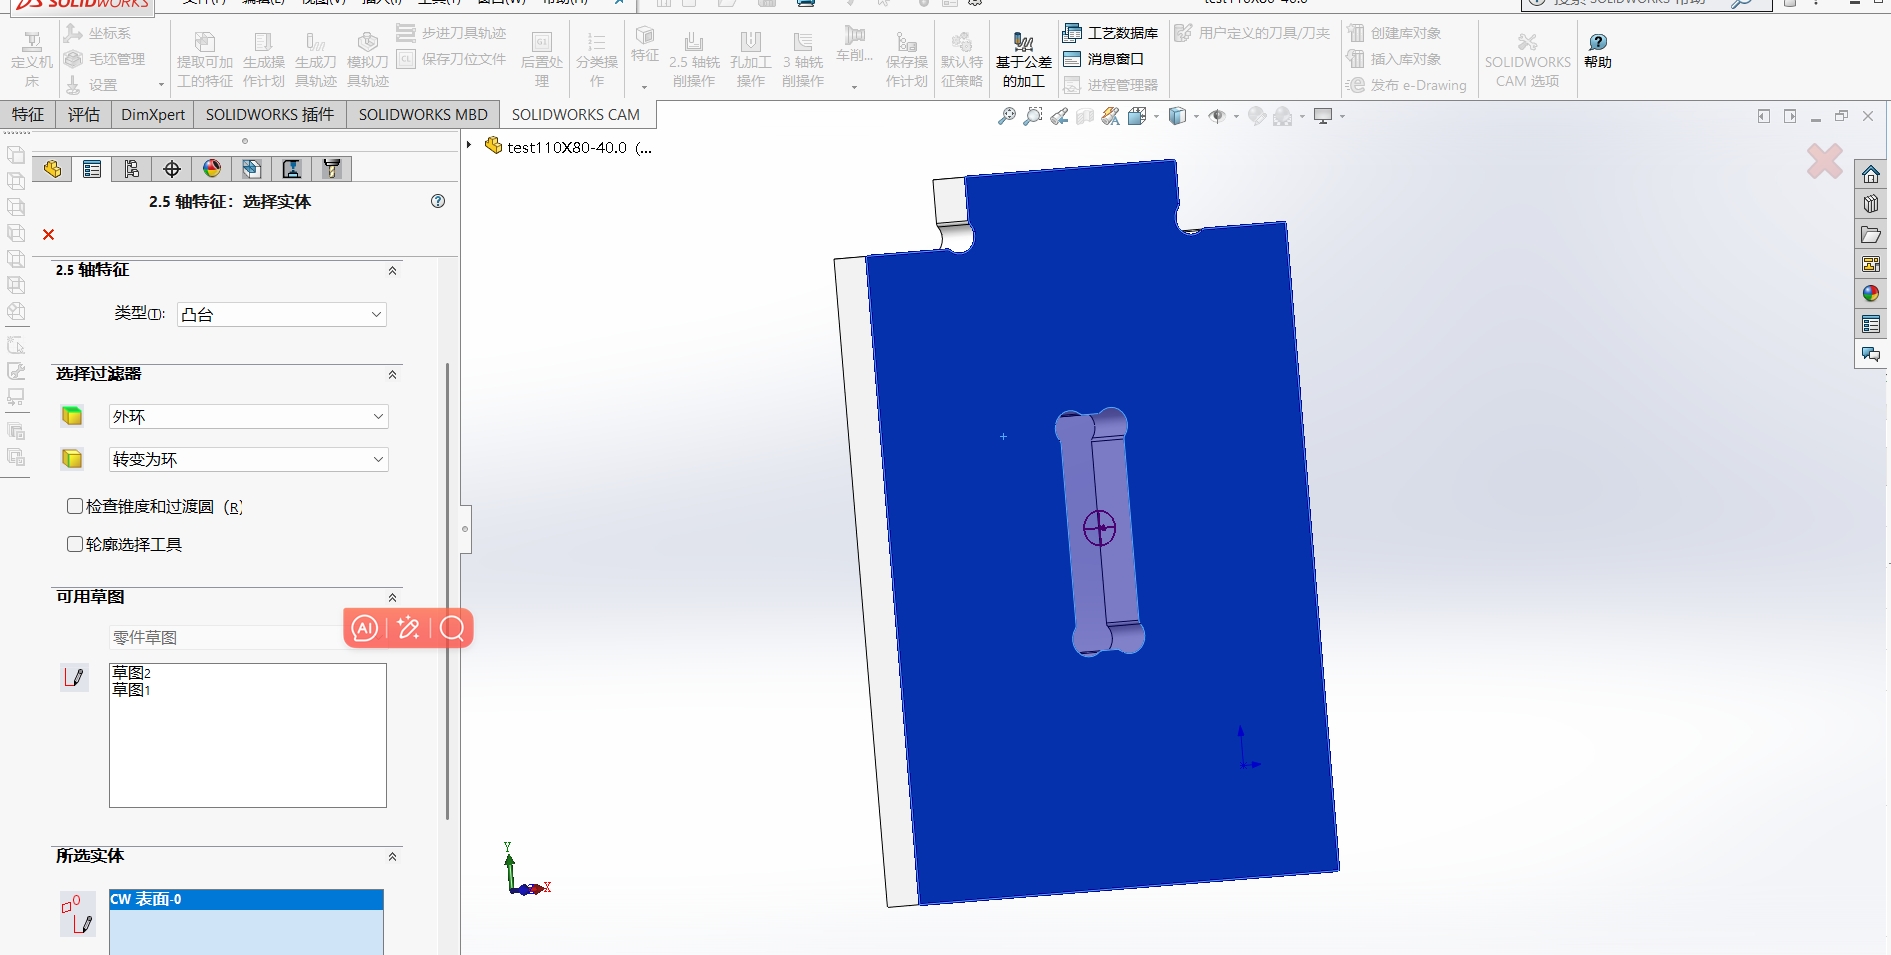Click the Technology Database (工艺数据库) button

coord(1110,33)
